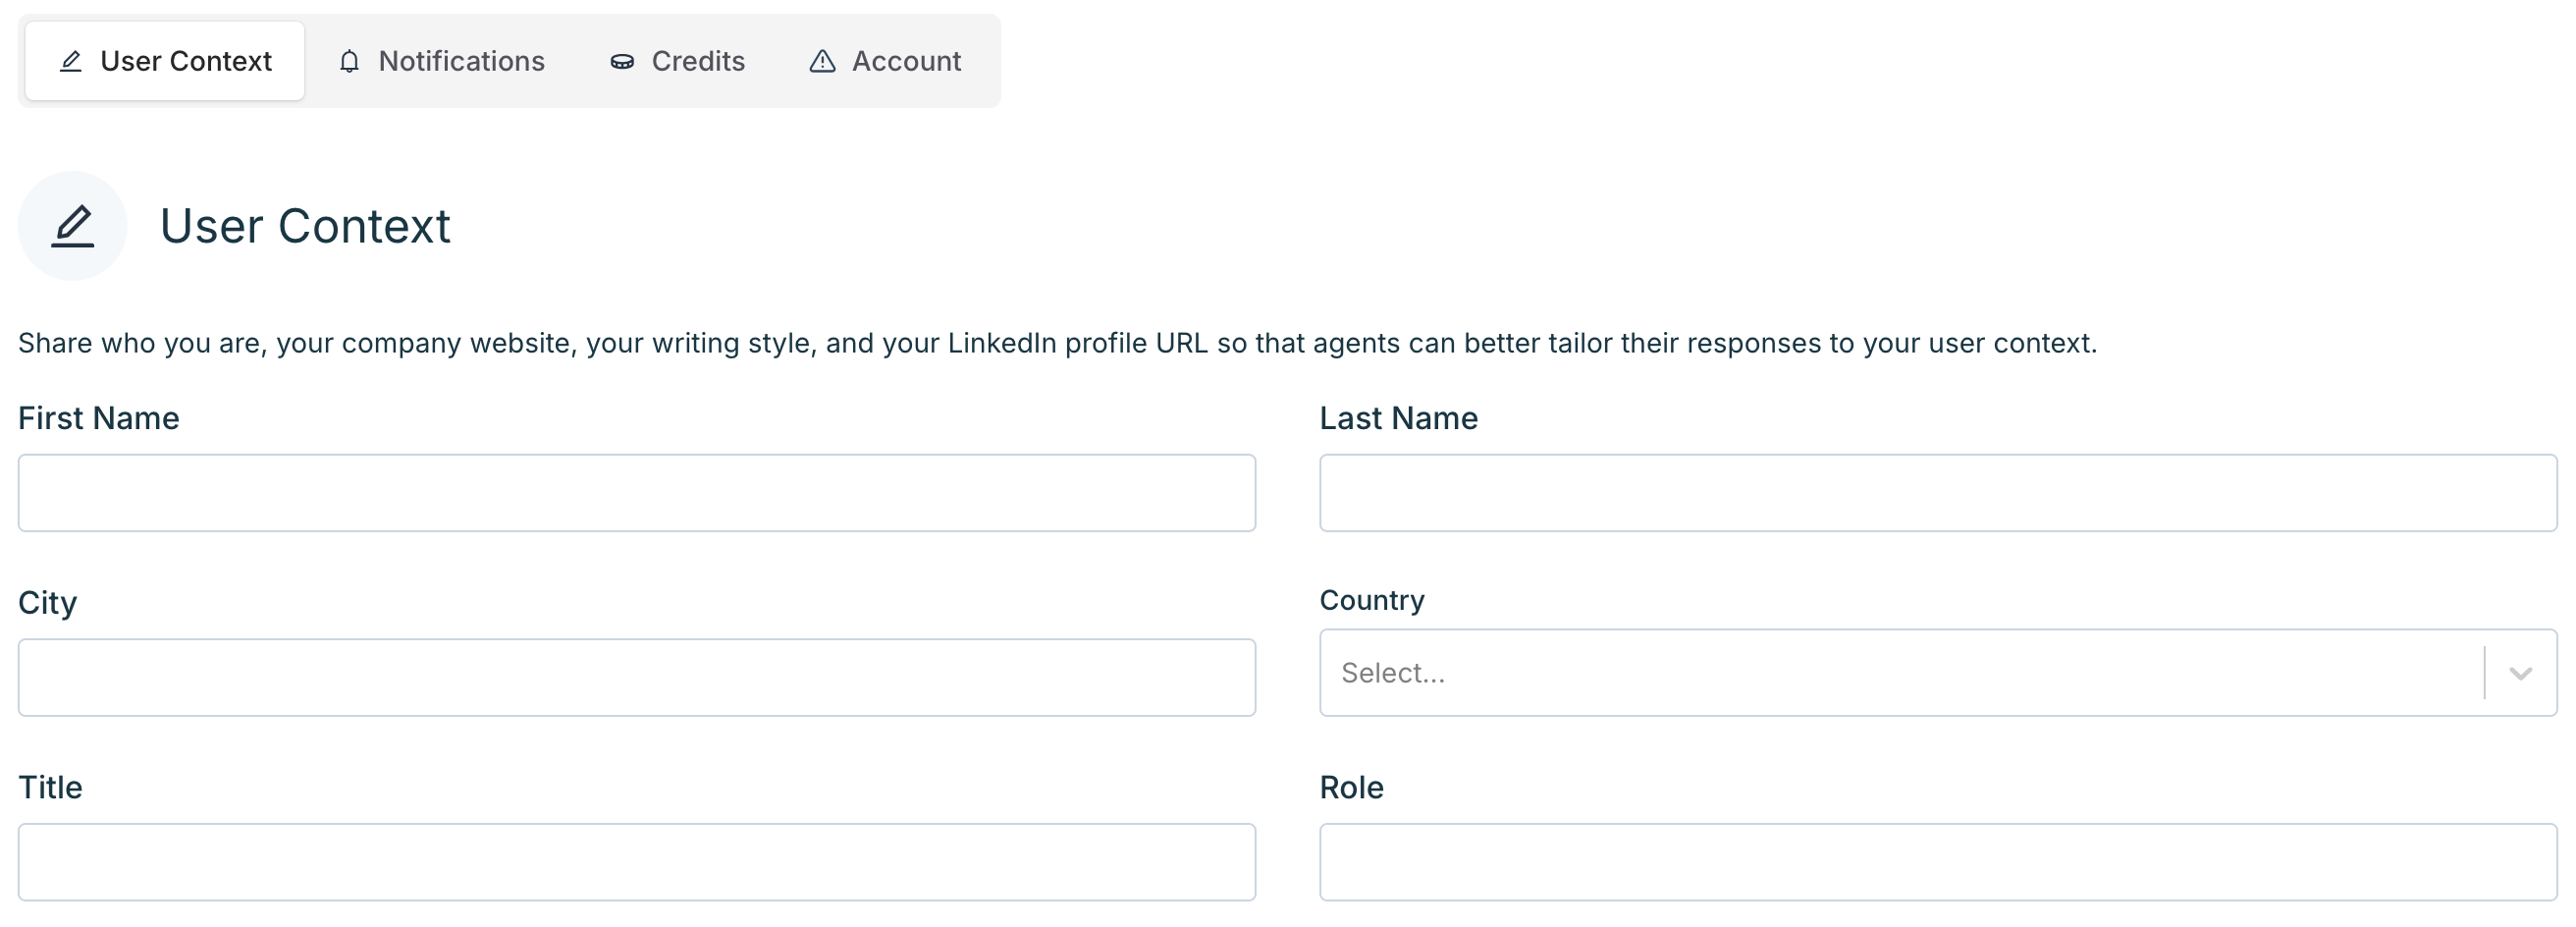This screenshot has width=2576, height=927.
Task: Click the pencil icon in User Context tab
Action: 71,62
